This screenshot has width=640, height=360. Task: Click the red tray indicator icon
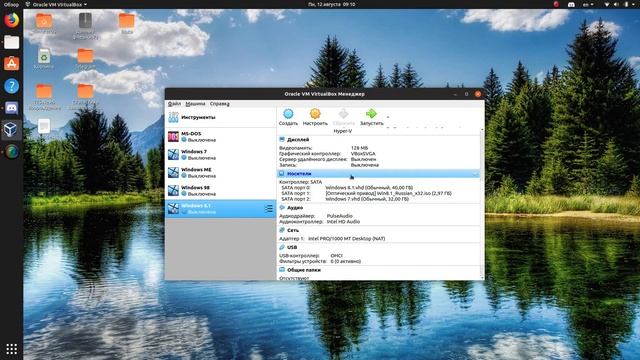click(556, 4)
